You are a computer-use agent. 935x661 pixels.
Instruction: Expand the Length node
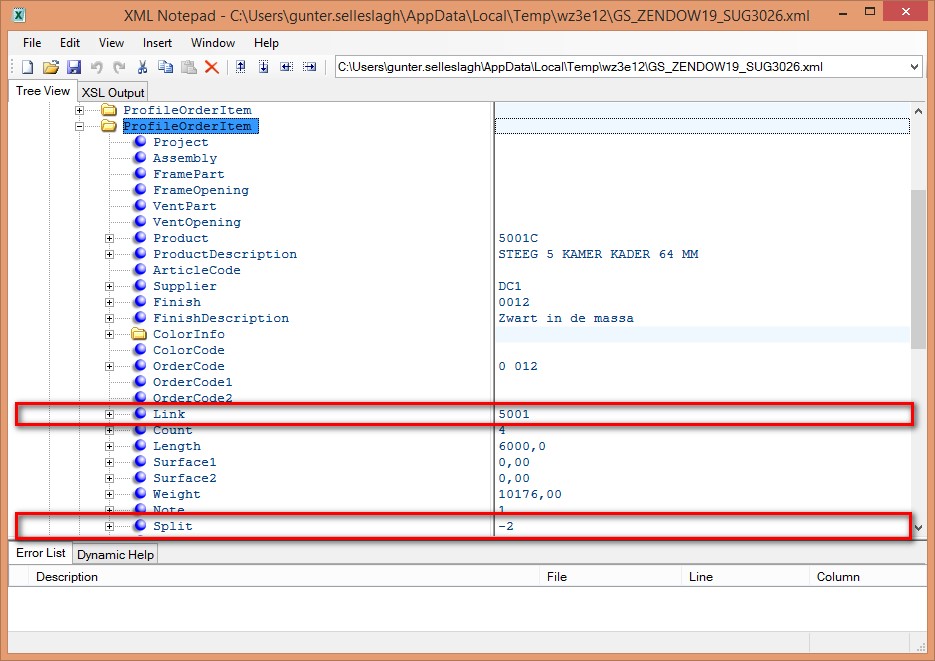(x=109, y=446)
